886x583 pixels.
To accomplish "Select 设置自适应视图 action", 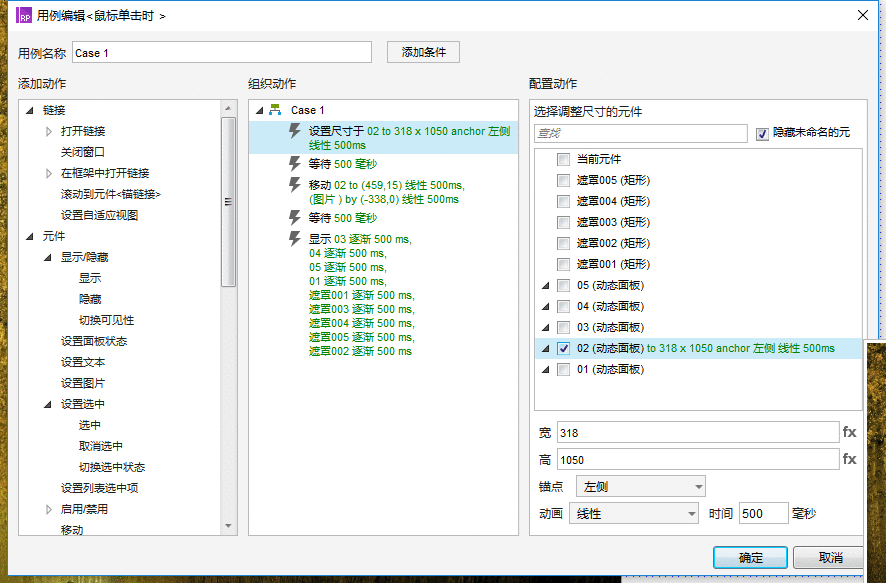I will point(99,215).
